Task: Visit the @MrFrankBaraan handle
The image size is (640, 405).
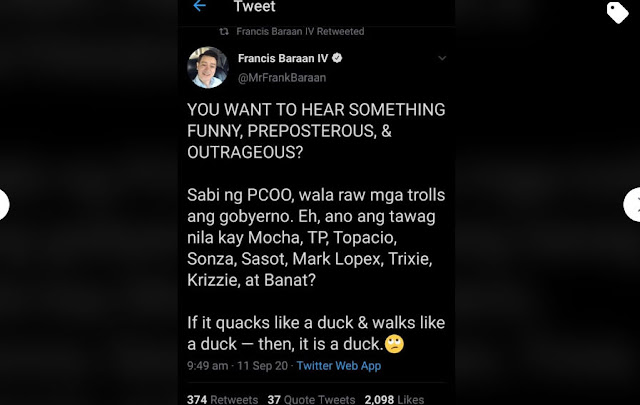Action: tap(283, 76)
